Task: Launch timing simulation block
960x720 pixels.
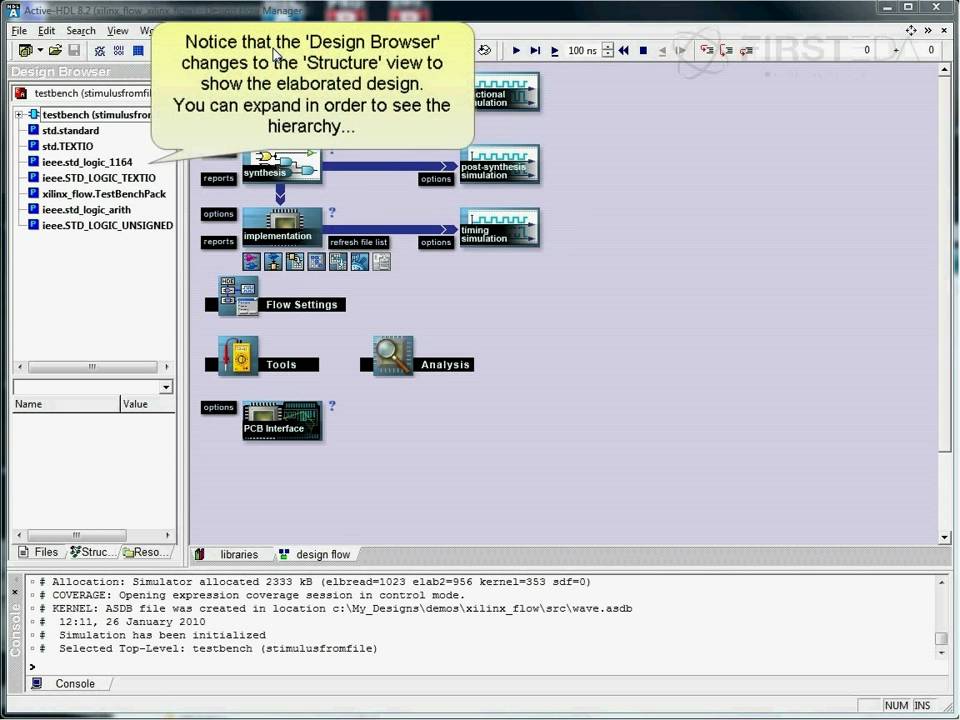Action: 500,228
